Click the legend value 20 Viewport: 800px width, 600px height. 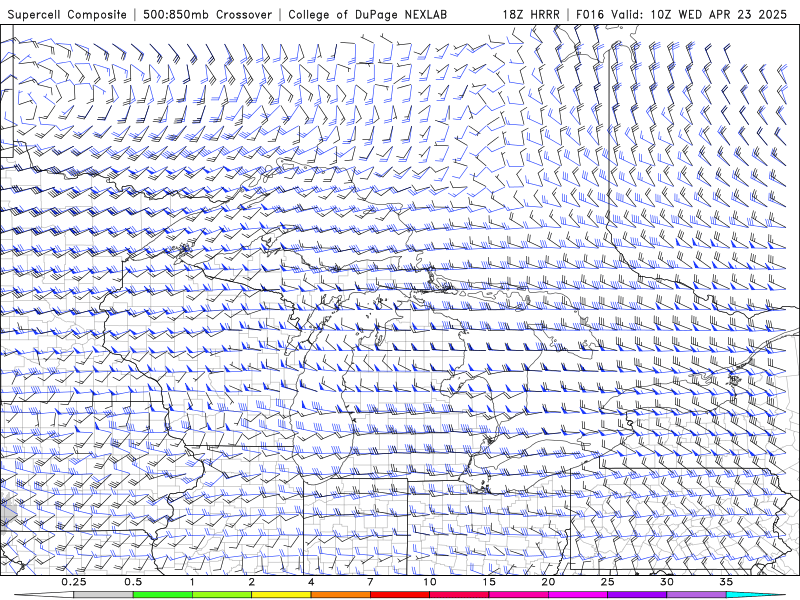point(548,582)
